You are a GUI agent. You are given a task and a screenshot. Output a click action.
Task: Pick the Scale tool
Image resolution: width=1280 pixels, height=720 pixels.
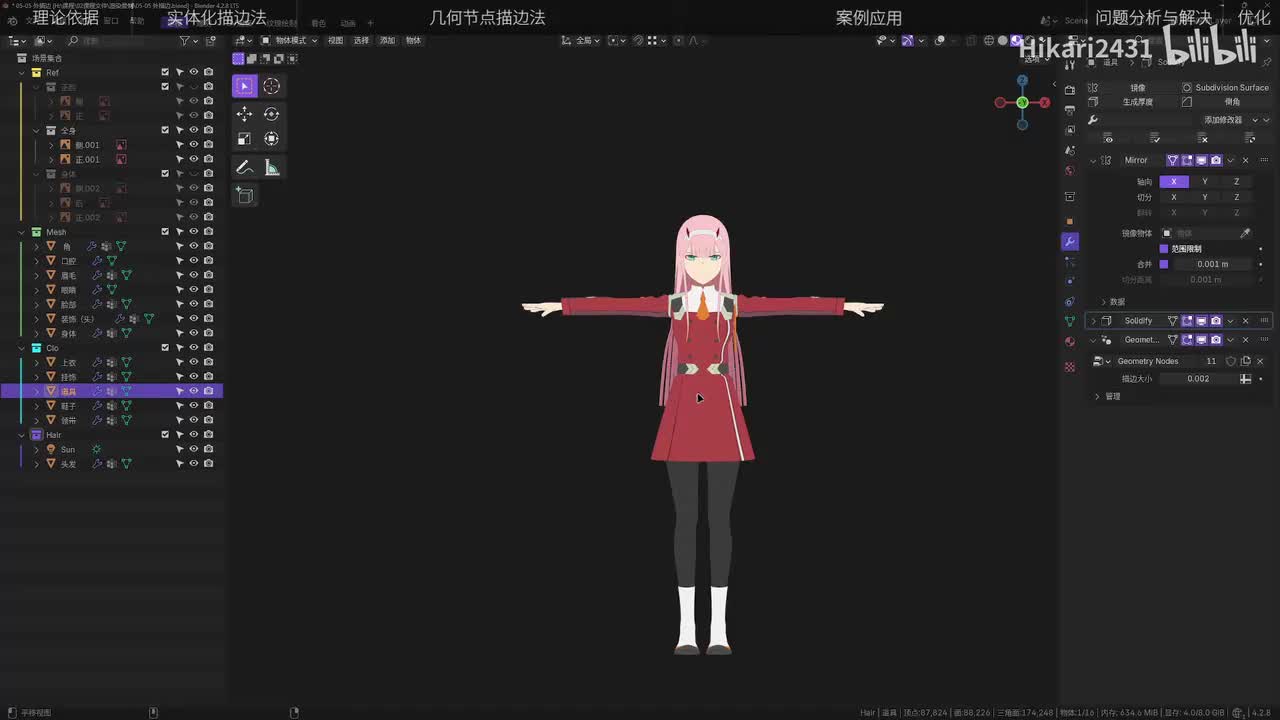point(244,139)
